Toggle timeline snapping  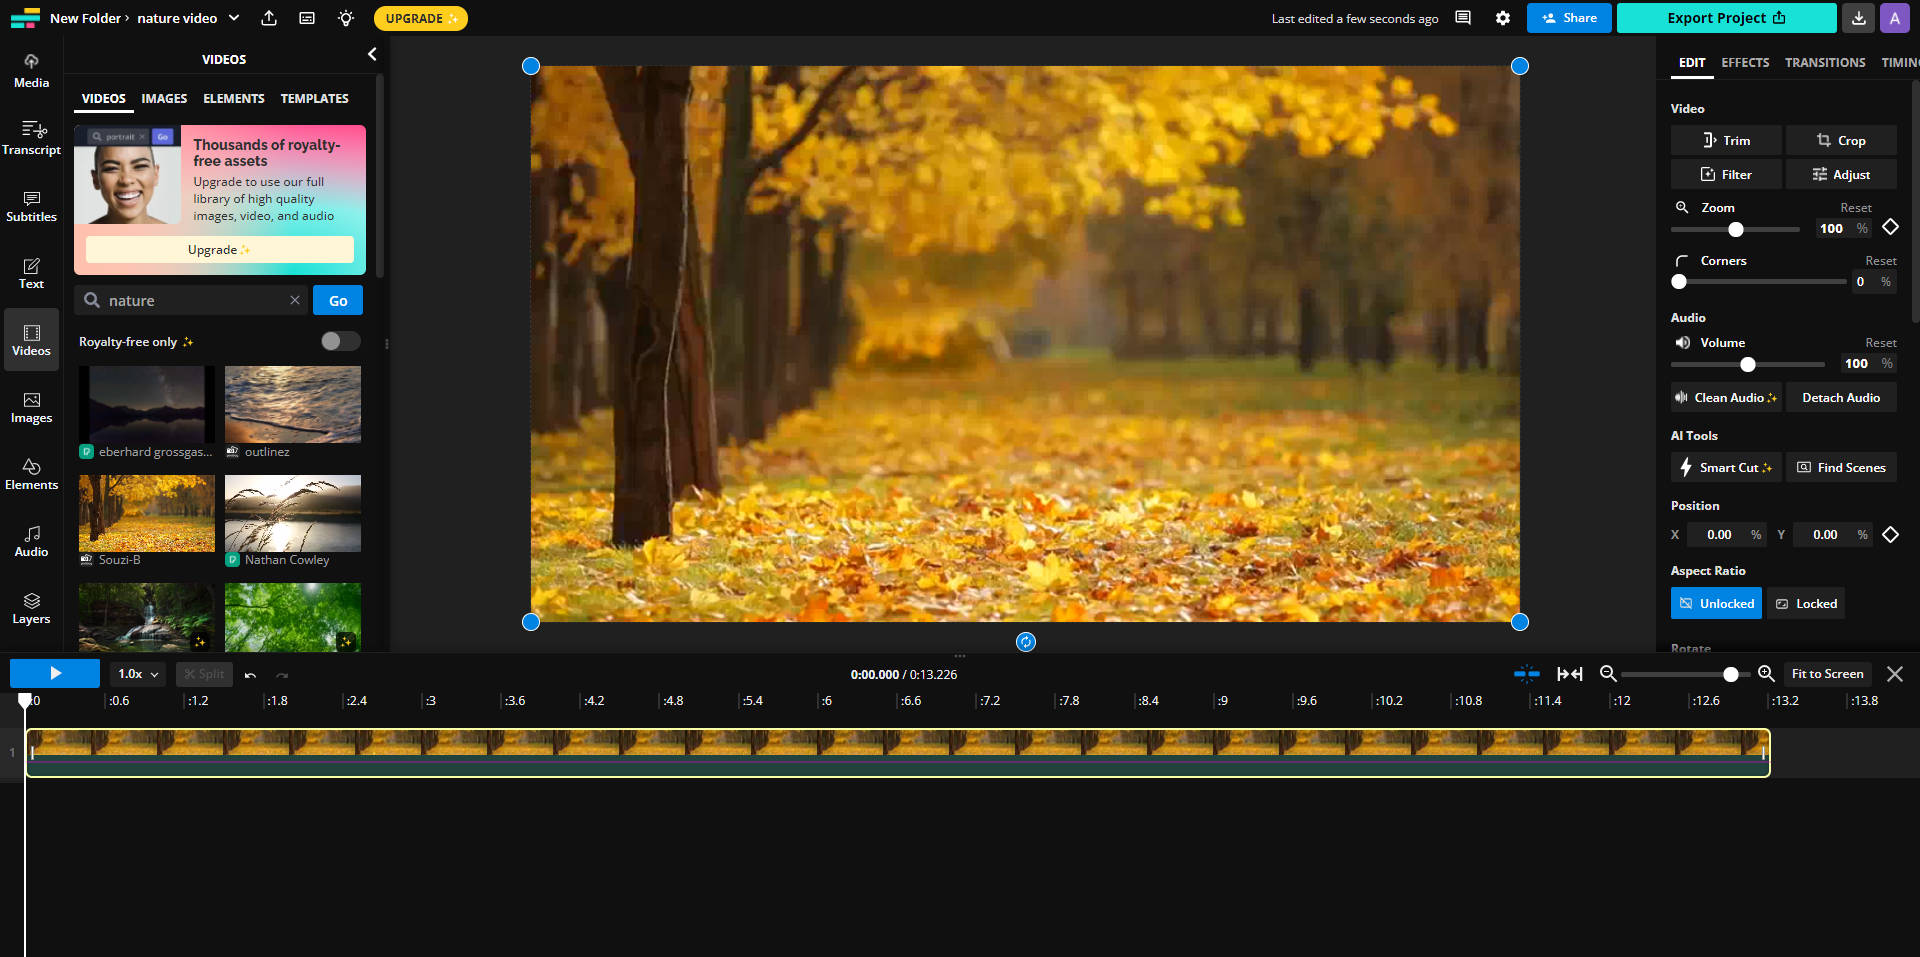tap(1527, 674)
